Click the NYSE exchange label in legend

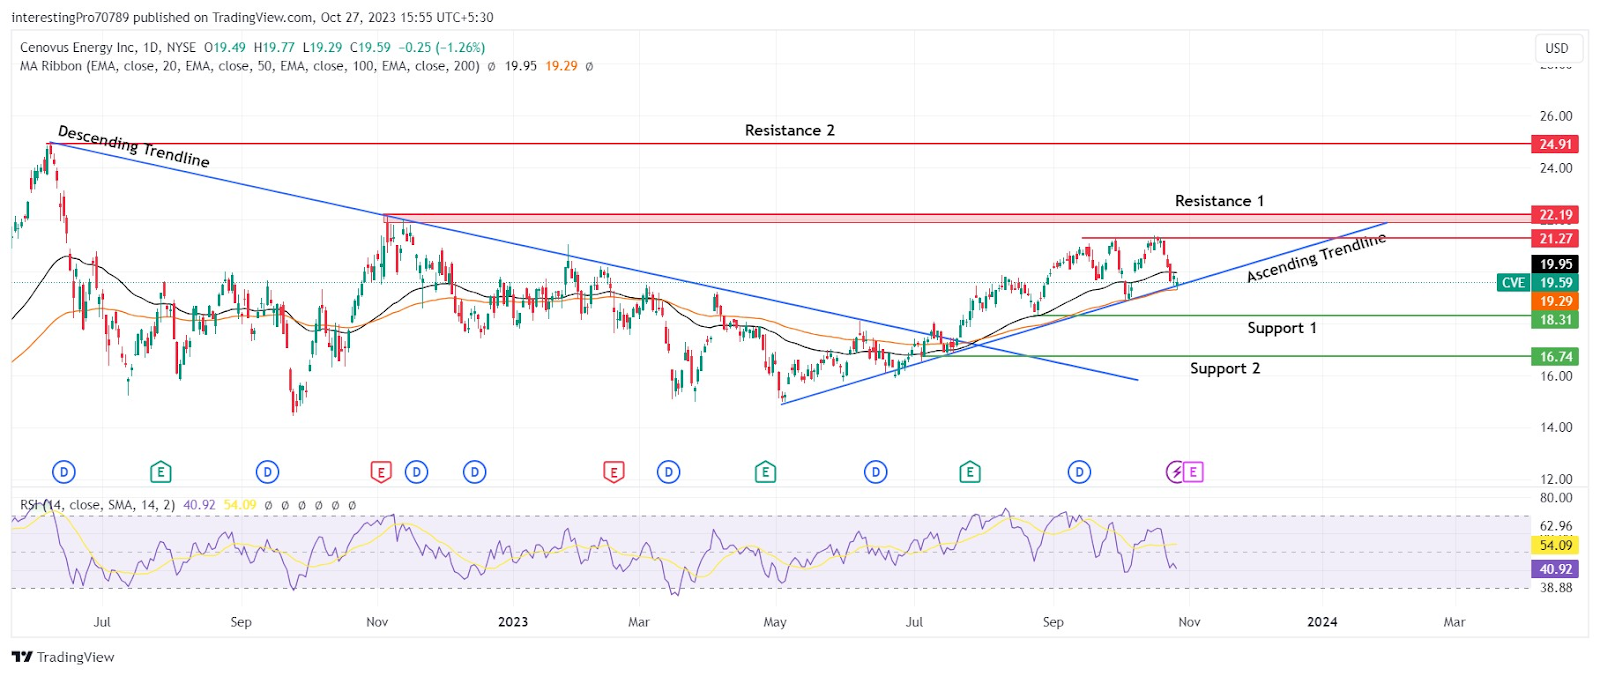pos(181,47)
